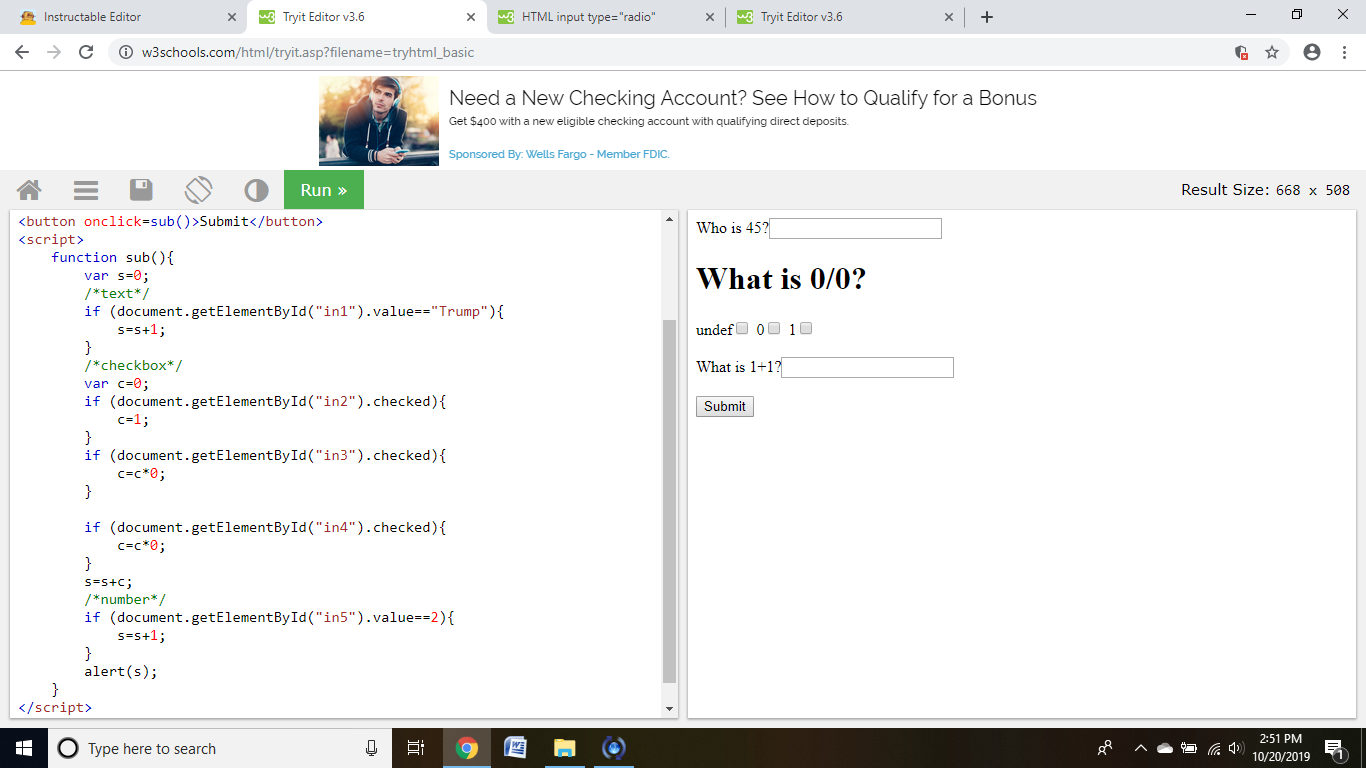This screenshot has width=1366, height=768.
Task: Click the Submit button in result pane
Action: (725, 406)
